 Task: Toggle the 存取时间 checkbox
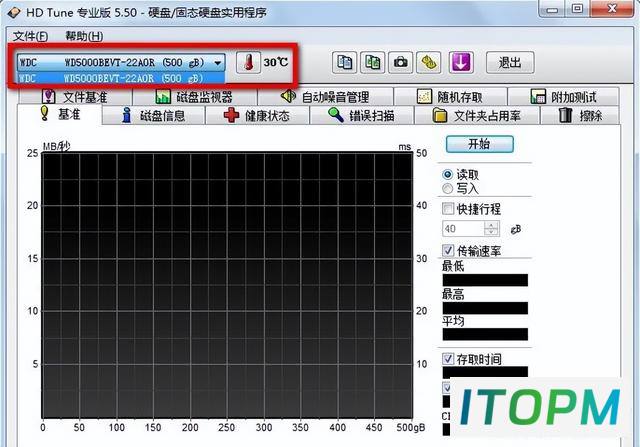[448, 359]
